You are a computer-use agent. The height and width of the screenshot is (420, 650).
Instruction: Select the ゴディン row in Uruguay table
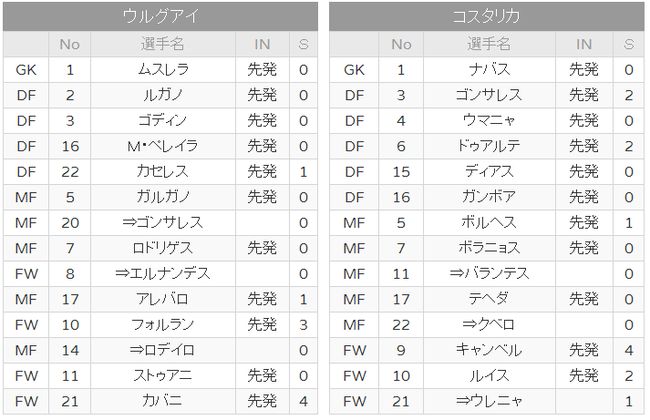click(x=160, y=121)
